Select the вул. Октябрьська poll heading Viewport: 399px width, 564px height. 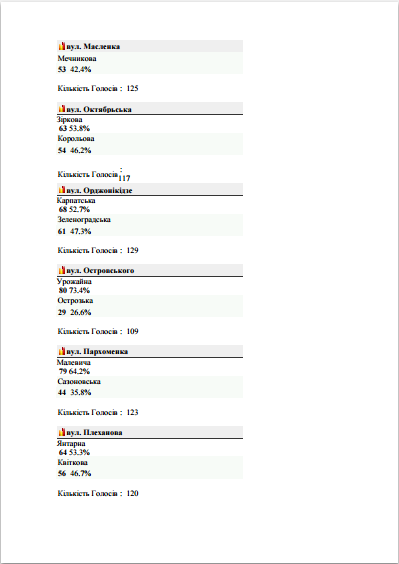pos(99,109)
